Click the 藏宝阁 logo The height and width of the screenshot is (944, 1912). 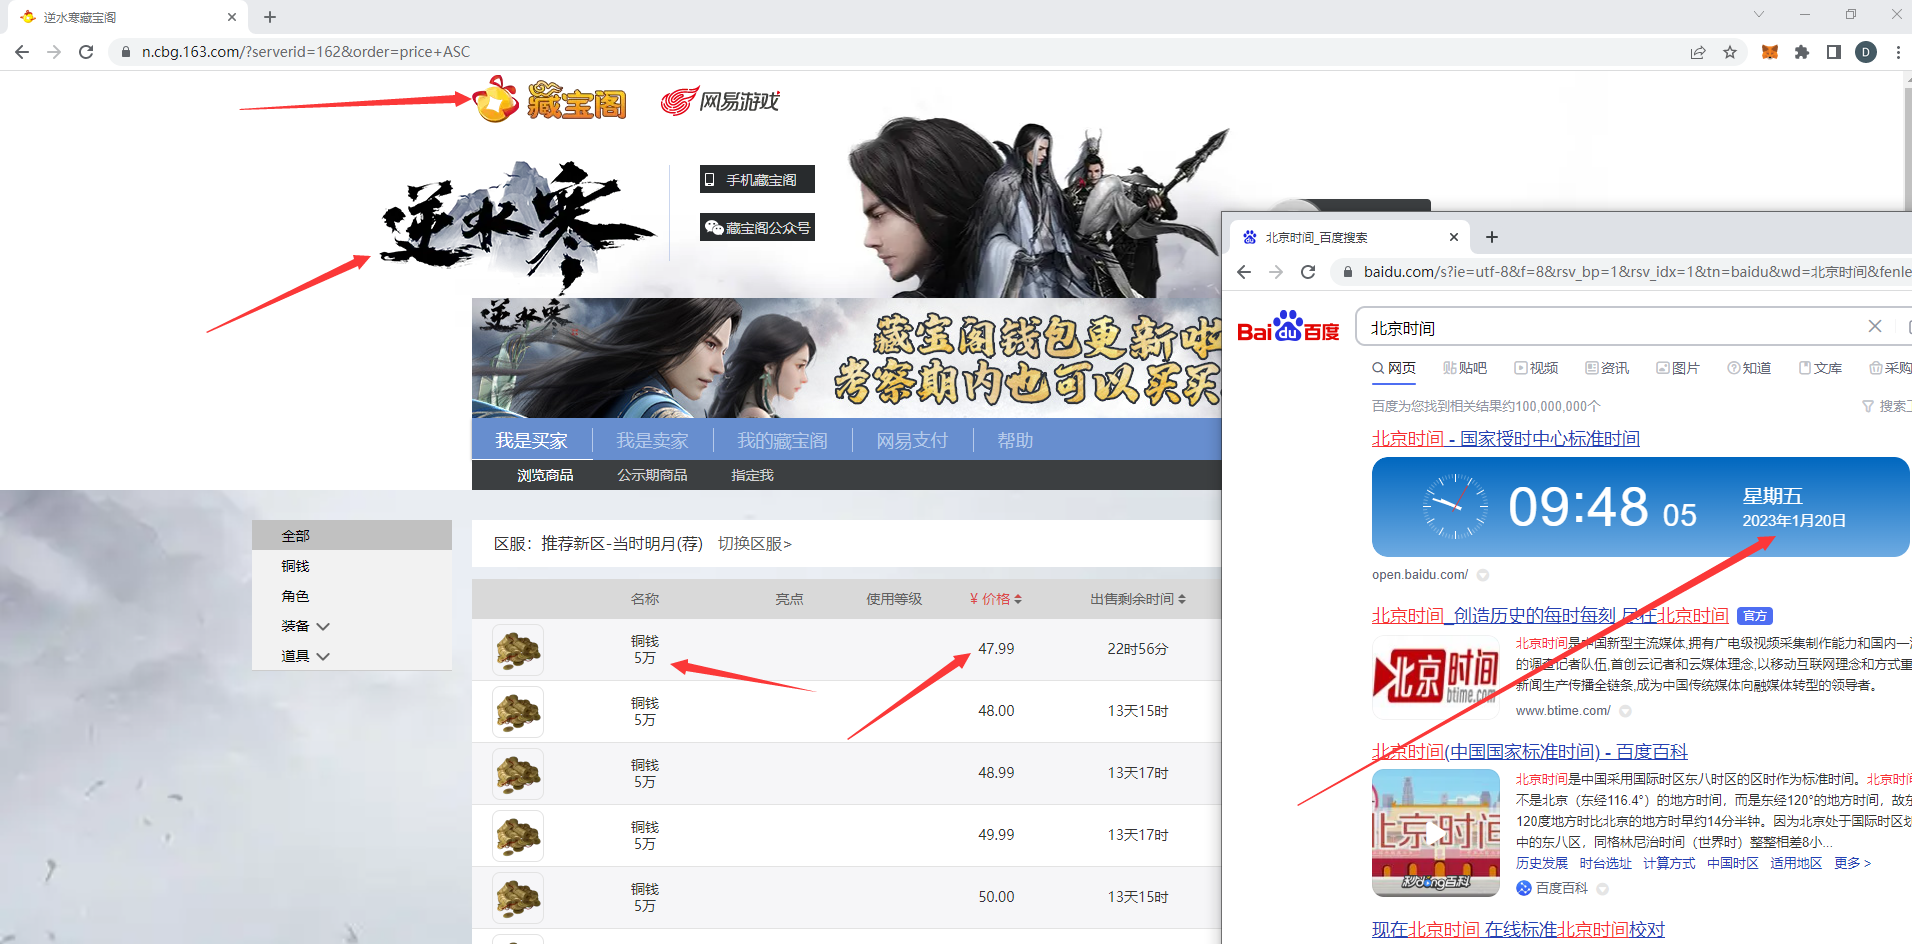click(550, 100)
